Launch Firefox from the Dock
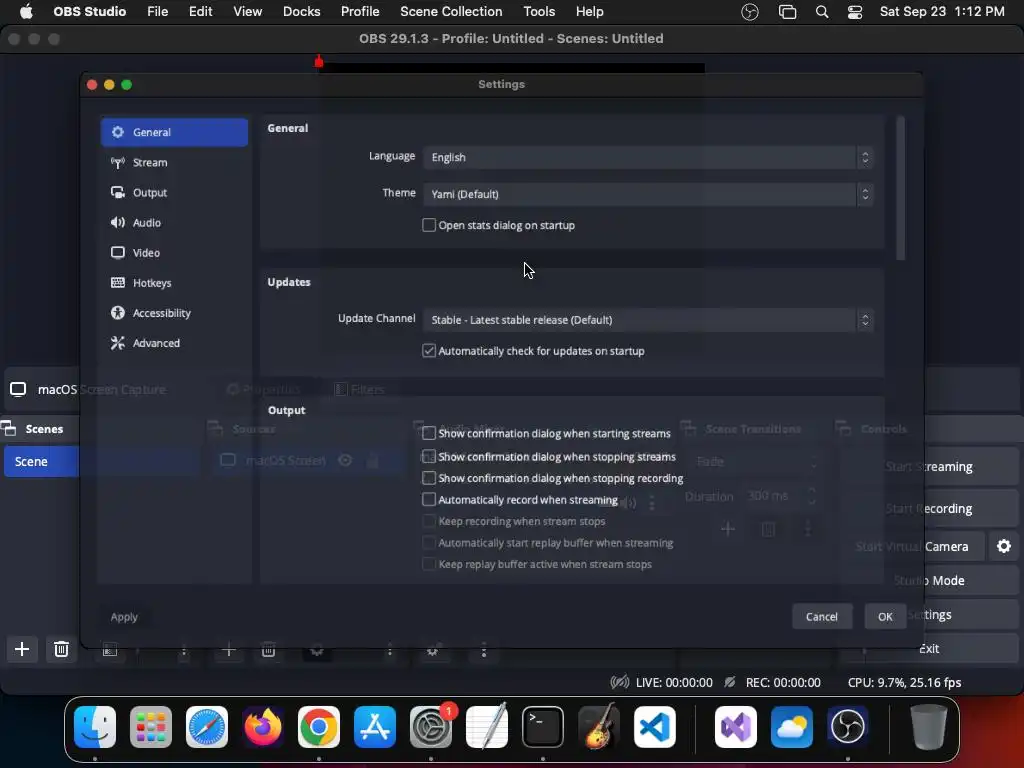 (x=263, y=727)
